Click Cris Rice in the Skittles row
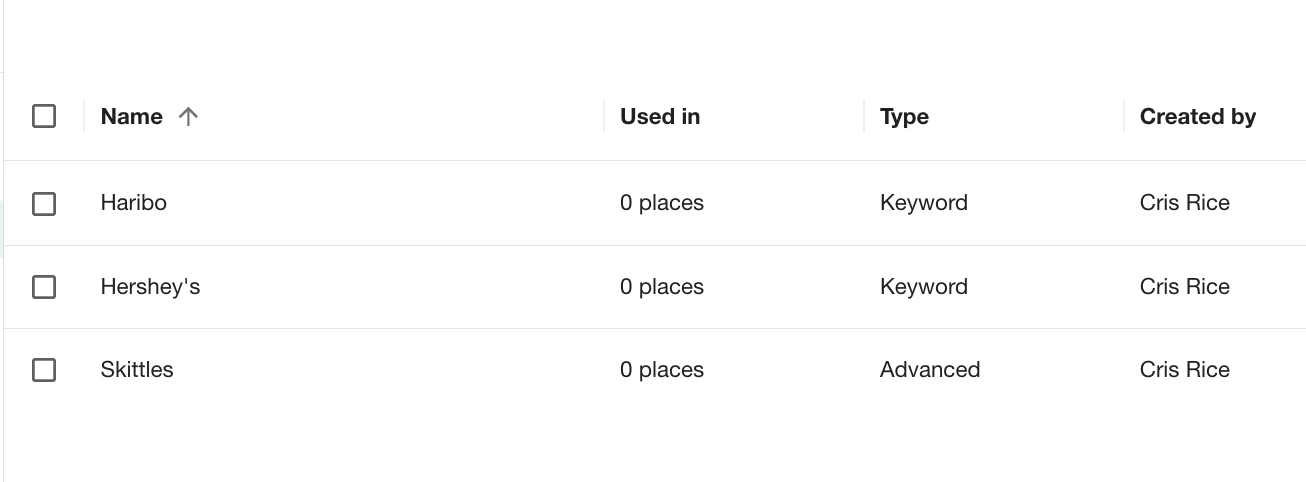Screen dimensions: 1306x482 1184,370
